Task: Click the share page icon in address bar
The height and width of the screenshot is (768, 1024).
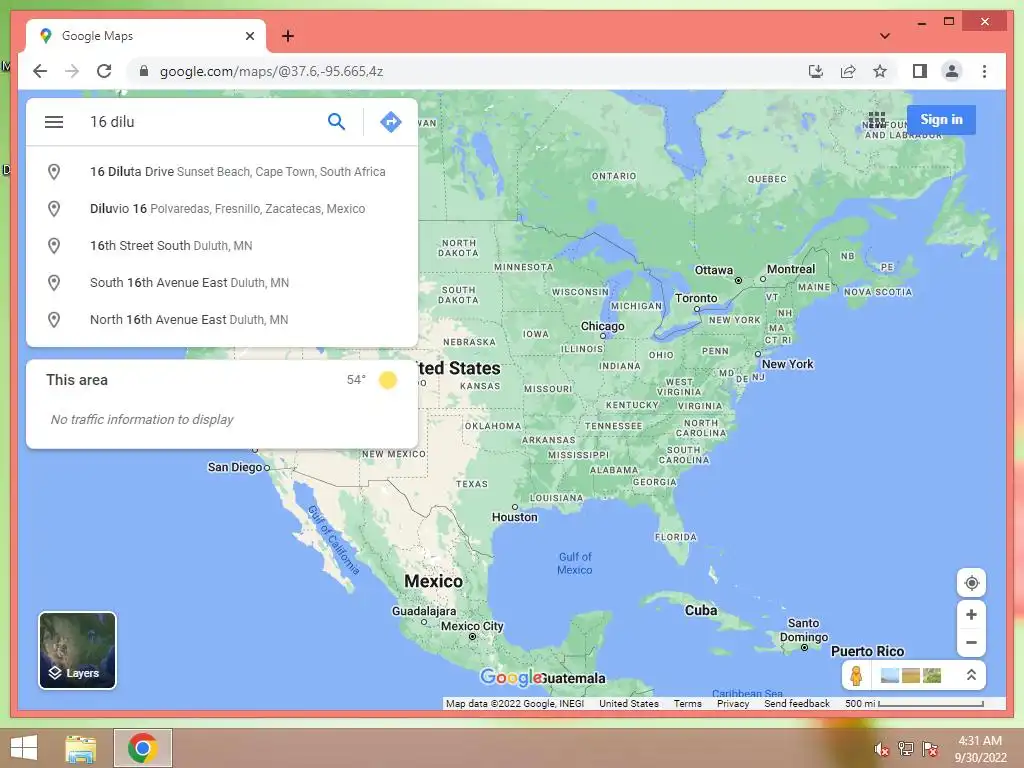Action: [x=848, y=71]
